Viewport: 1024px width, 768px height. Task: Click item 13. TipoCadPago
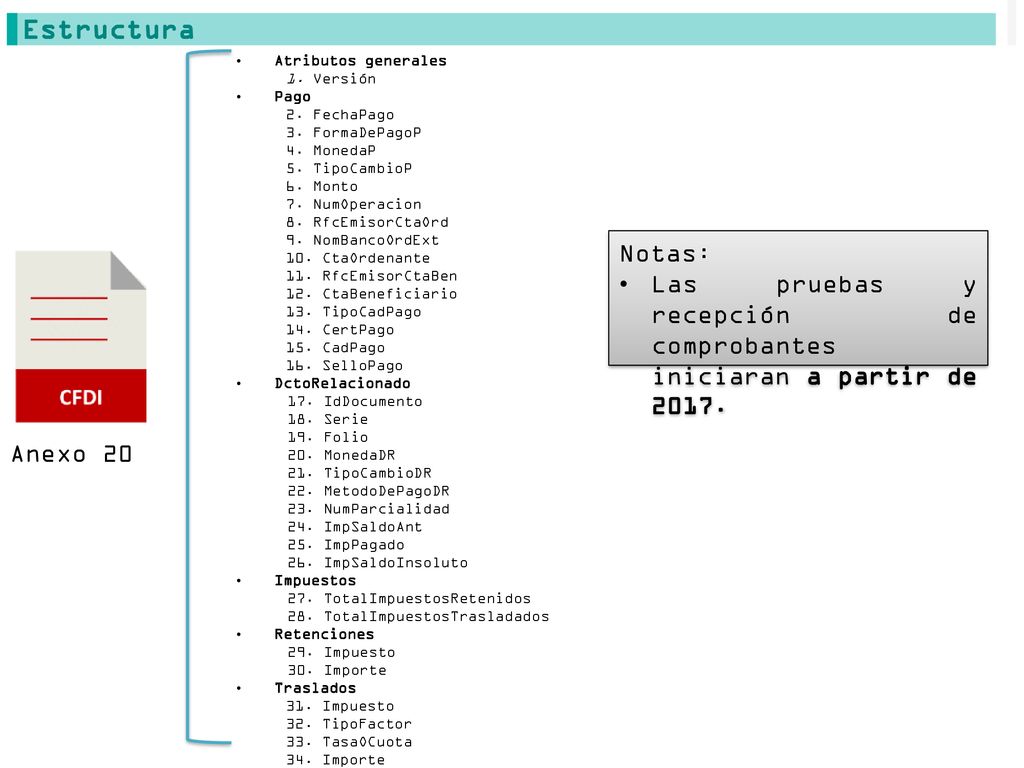click(354, 312)
